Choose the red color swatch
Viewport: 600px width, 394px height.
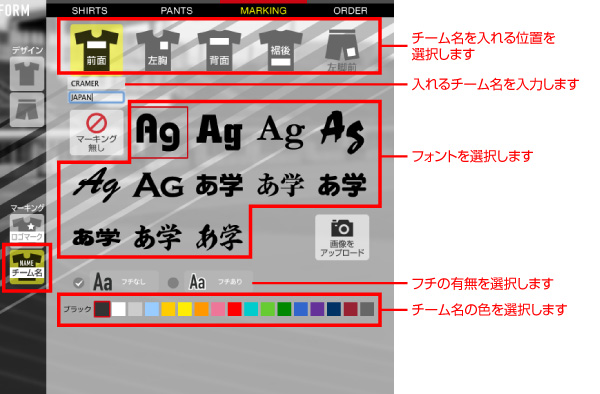234,309
